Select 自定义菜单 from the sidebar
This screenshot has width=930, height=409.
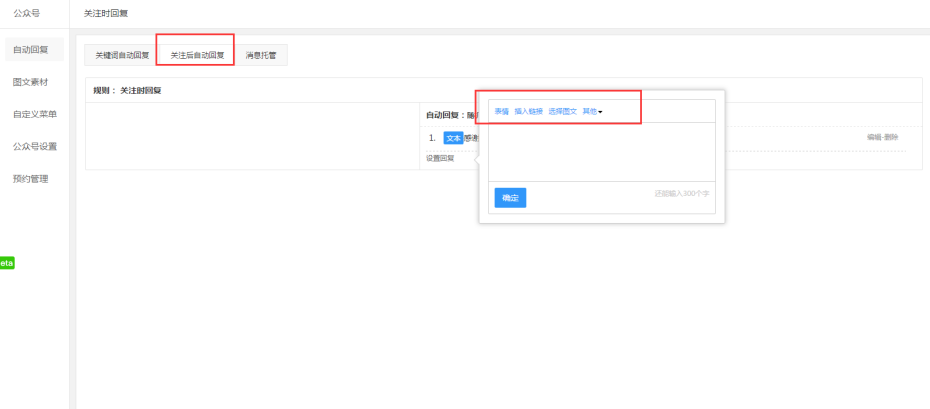34,114
